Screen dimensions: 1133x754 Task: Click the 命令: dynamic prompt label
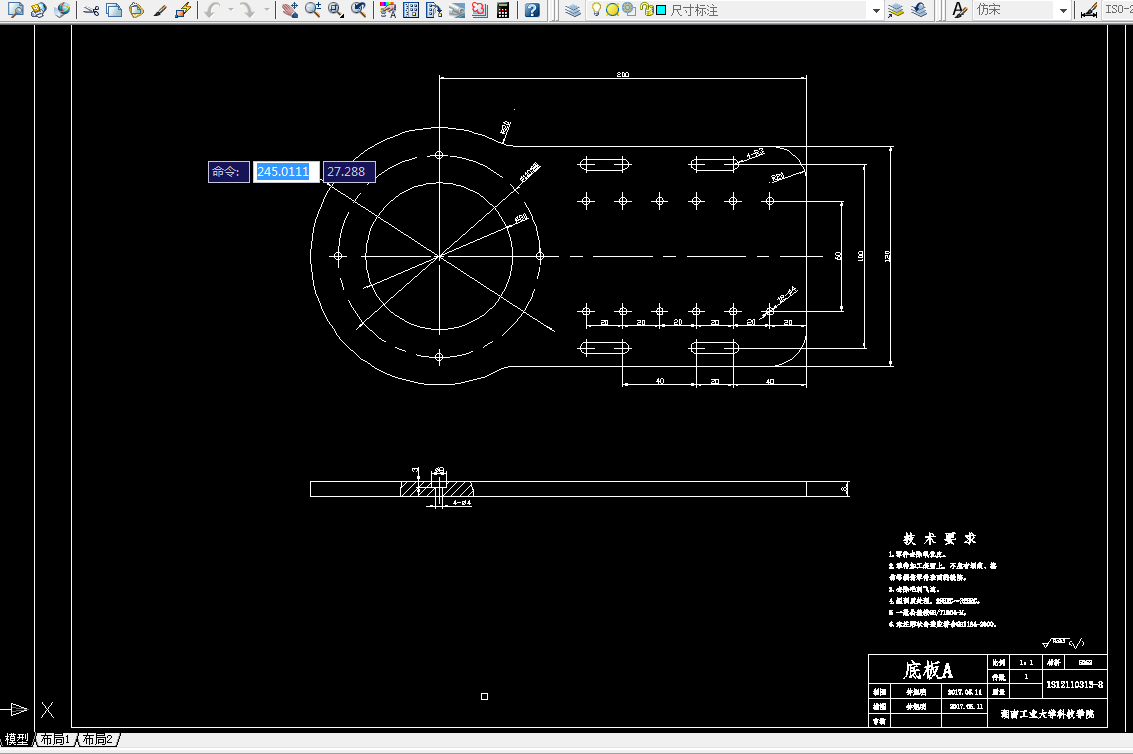(x=228, y=171)
